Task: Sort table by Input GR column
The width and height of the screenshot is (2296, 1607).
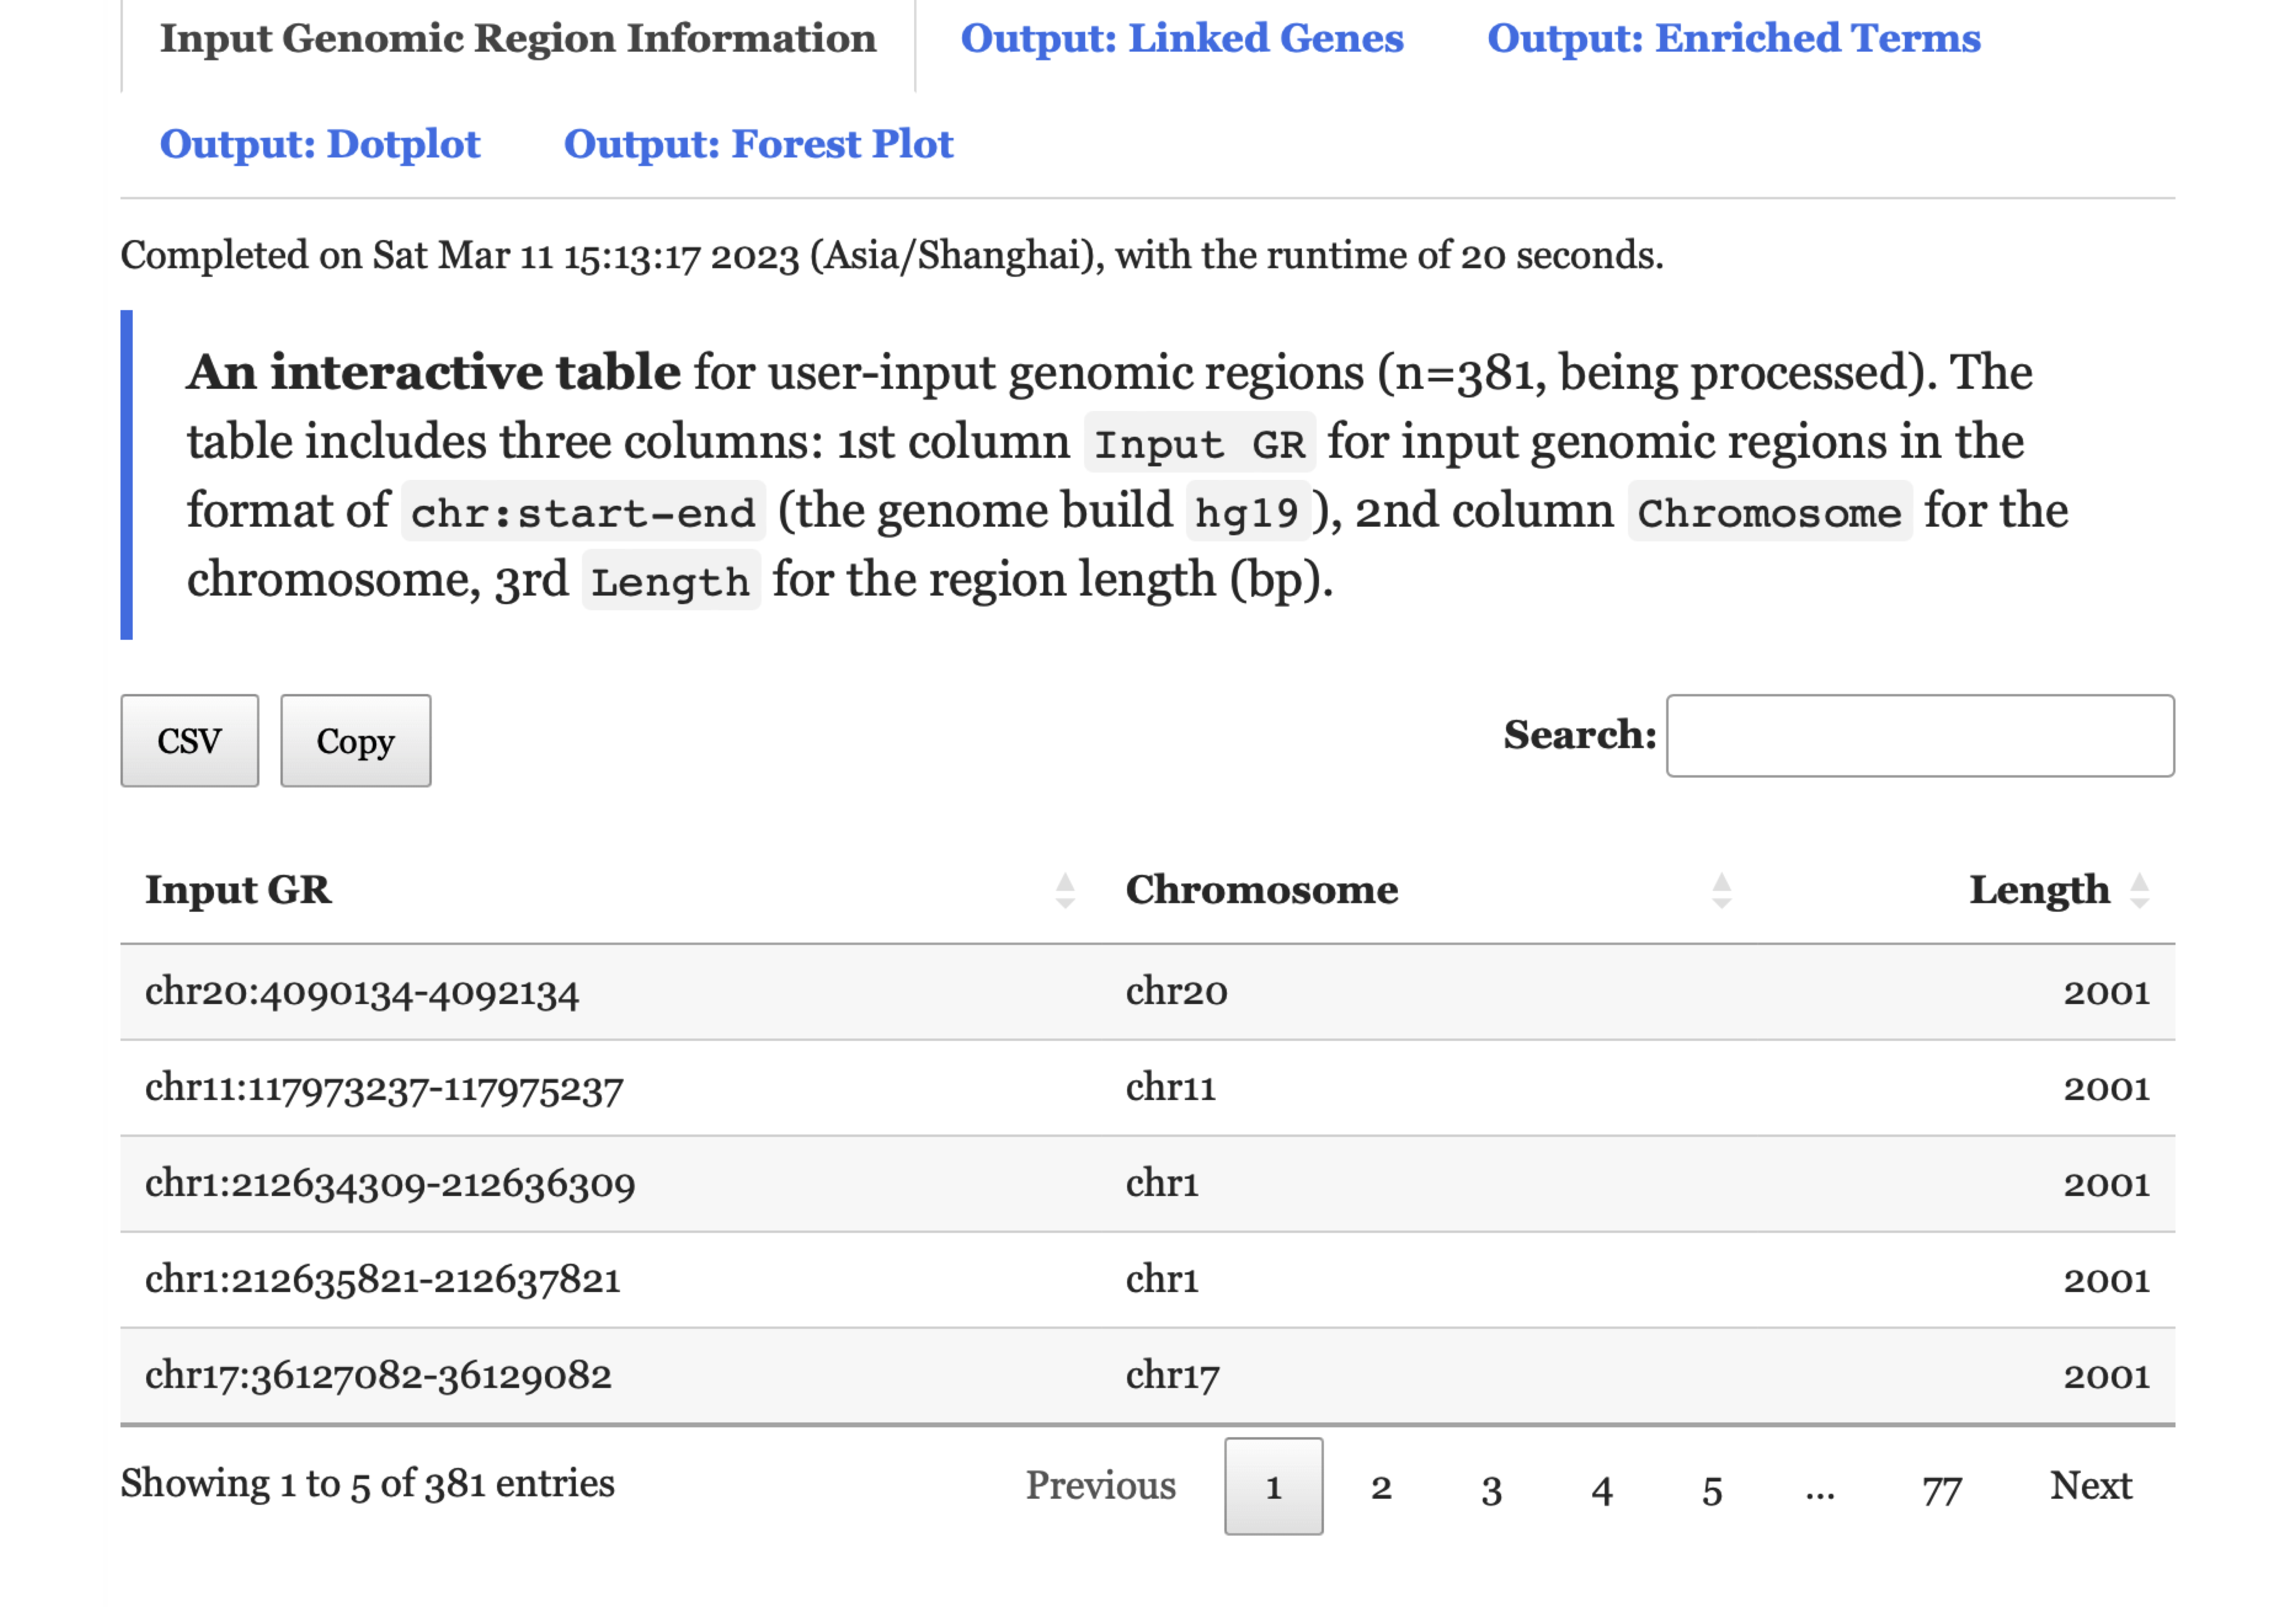Action: [238, 889]
